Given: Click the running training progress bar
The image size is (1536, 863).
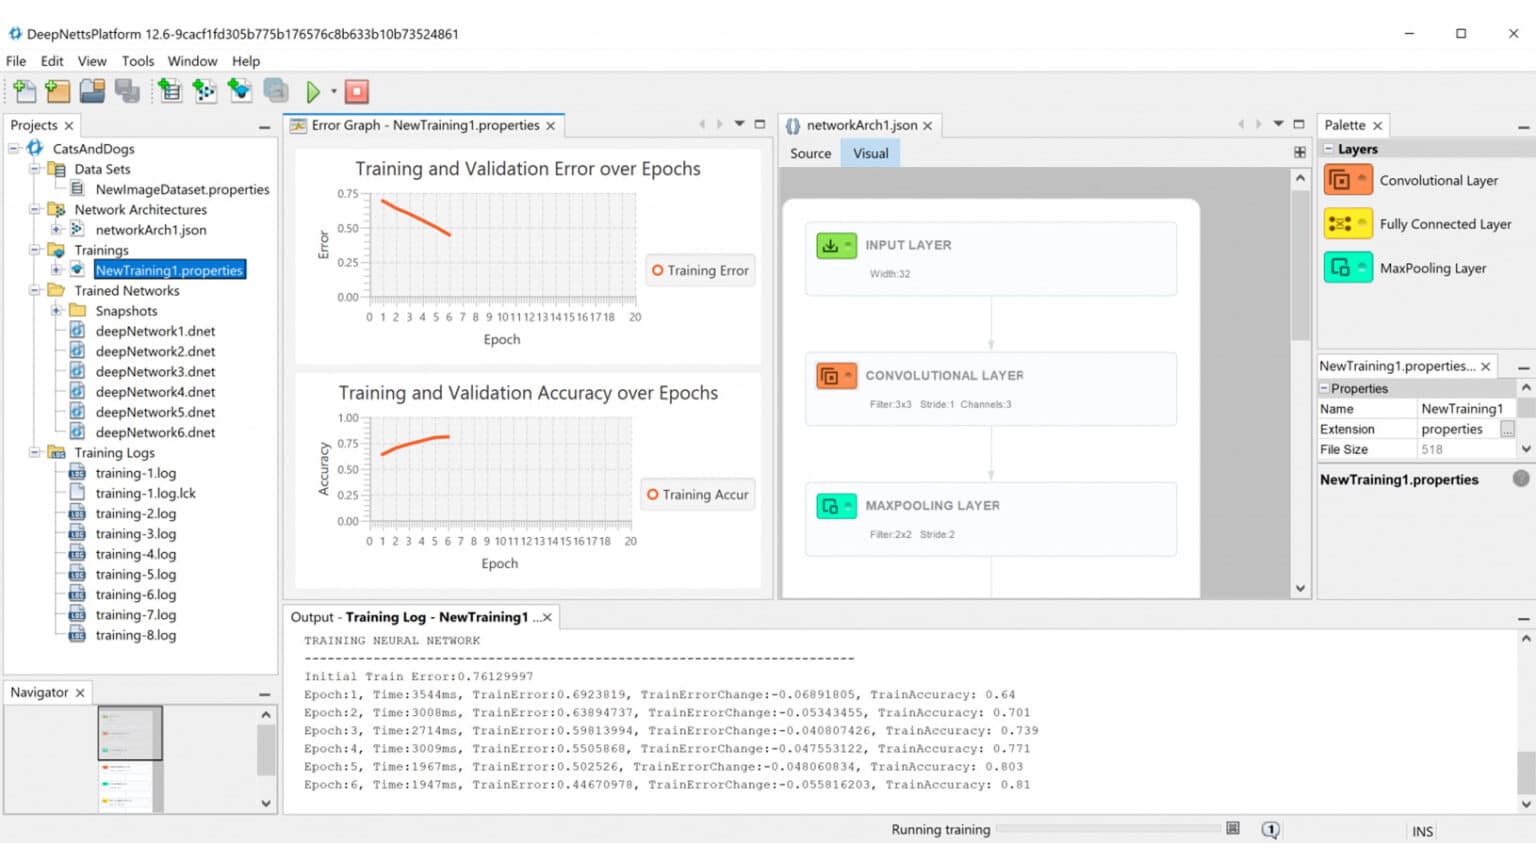Looking at the screenshot, I should coord(1108,829).
